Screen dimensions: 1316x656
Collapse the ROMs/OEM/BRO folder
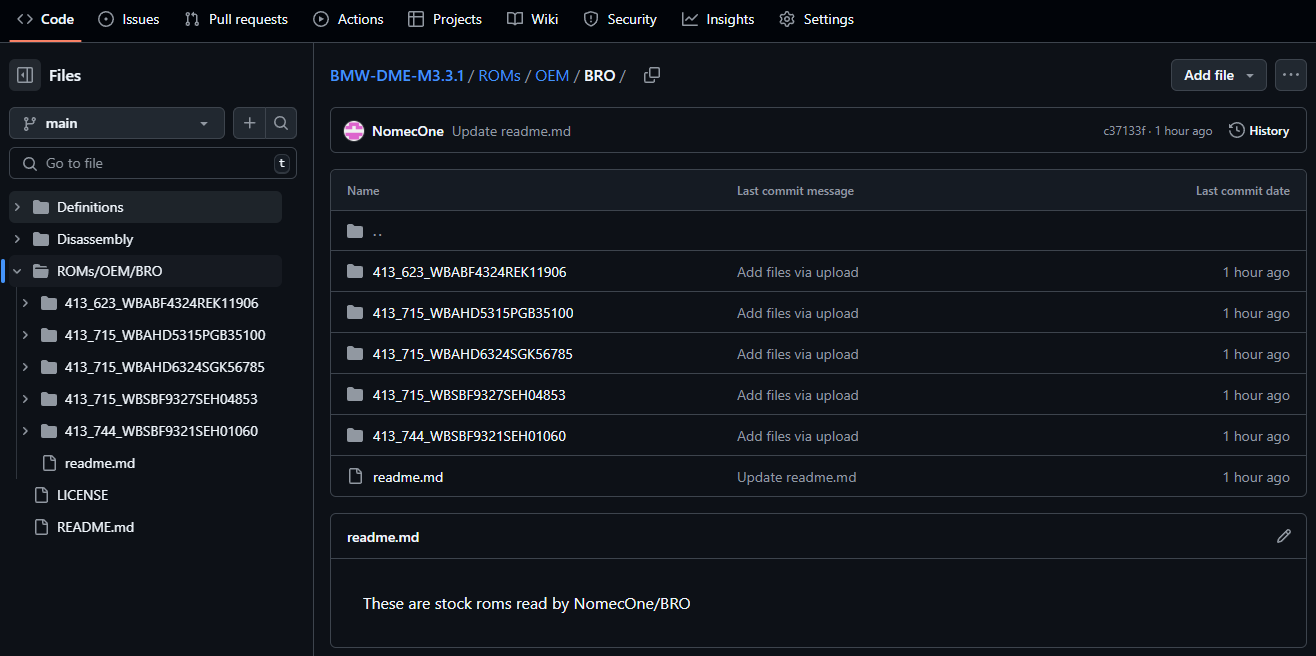pos(16,270)
